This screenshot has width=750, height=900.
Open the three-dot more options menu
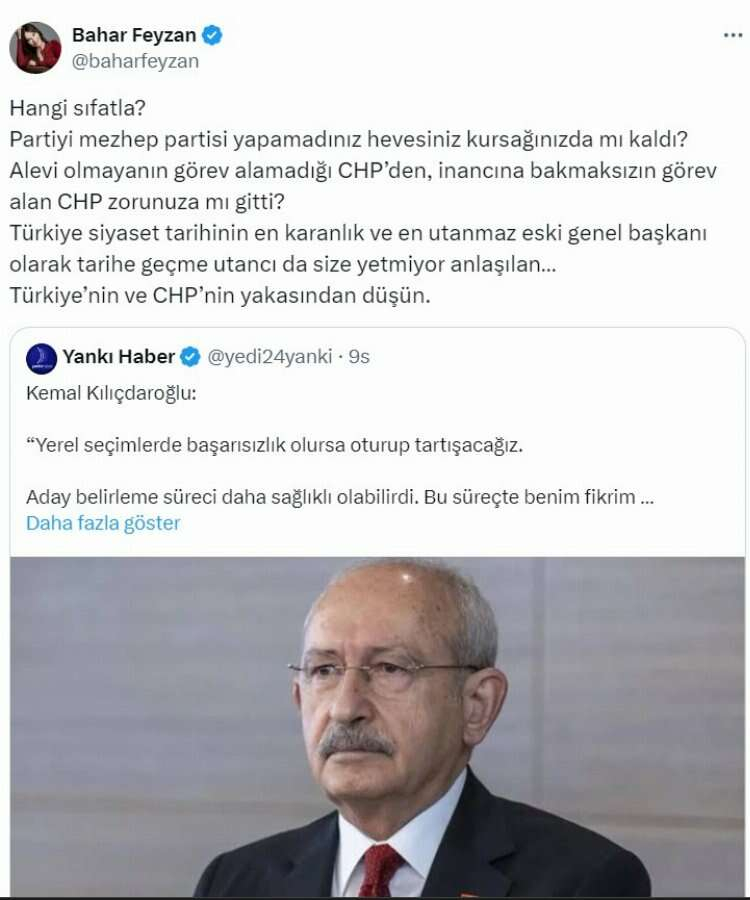733,36
